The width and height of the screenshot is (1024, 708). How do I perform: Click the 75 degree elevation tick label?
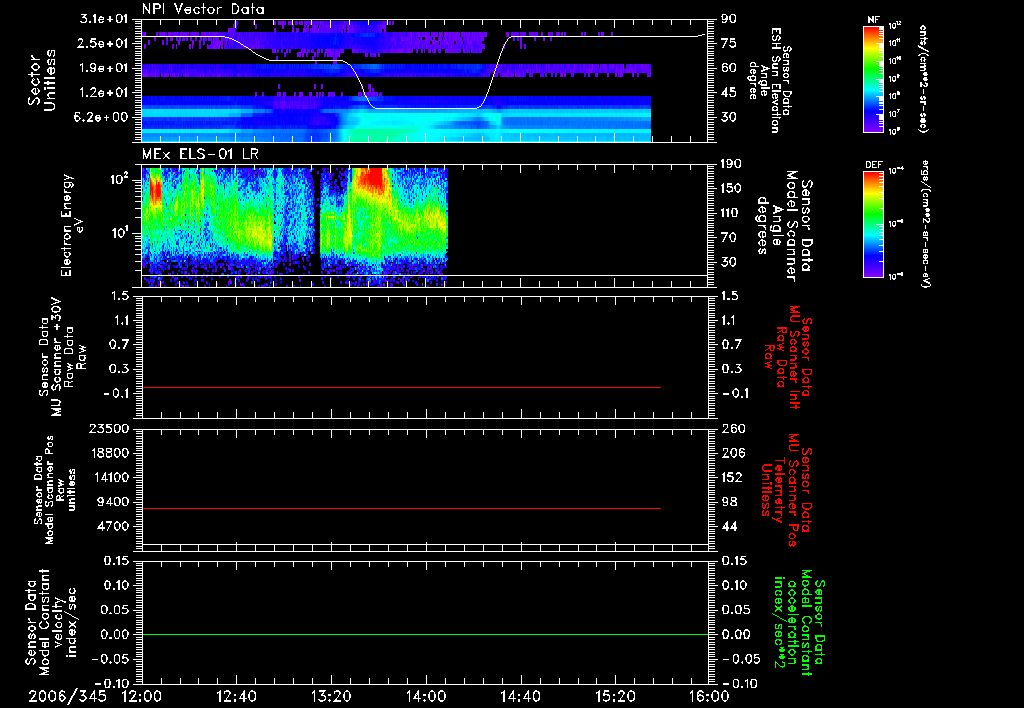729,43
